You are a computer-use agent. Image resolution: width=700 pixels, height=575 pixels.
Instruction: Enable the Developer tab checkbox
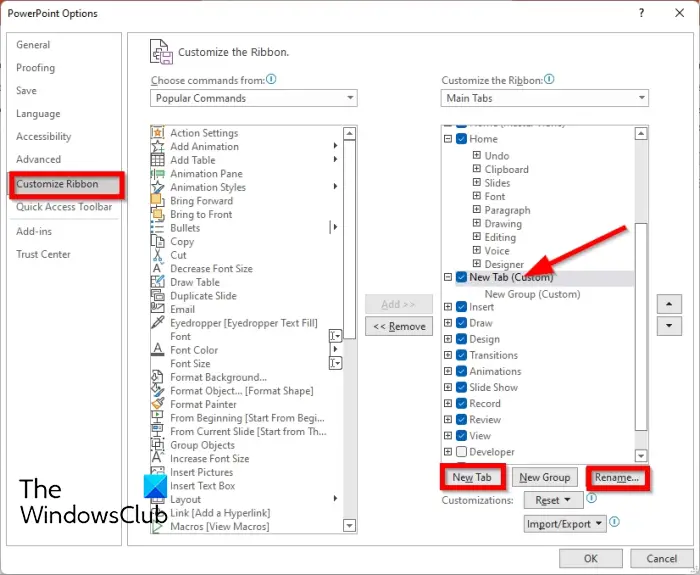pos(462,451)
